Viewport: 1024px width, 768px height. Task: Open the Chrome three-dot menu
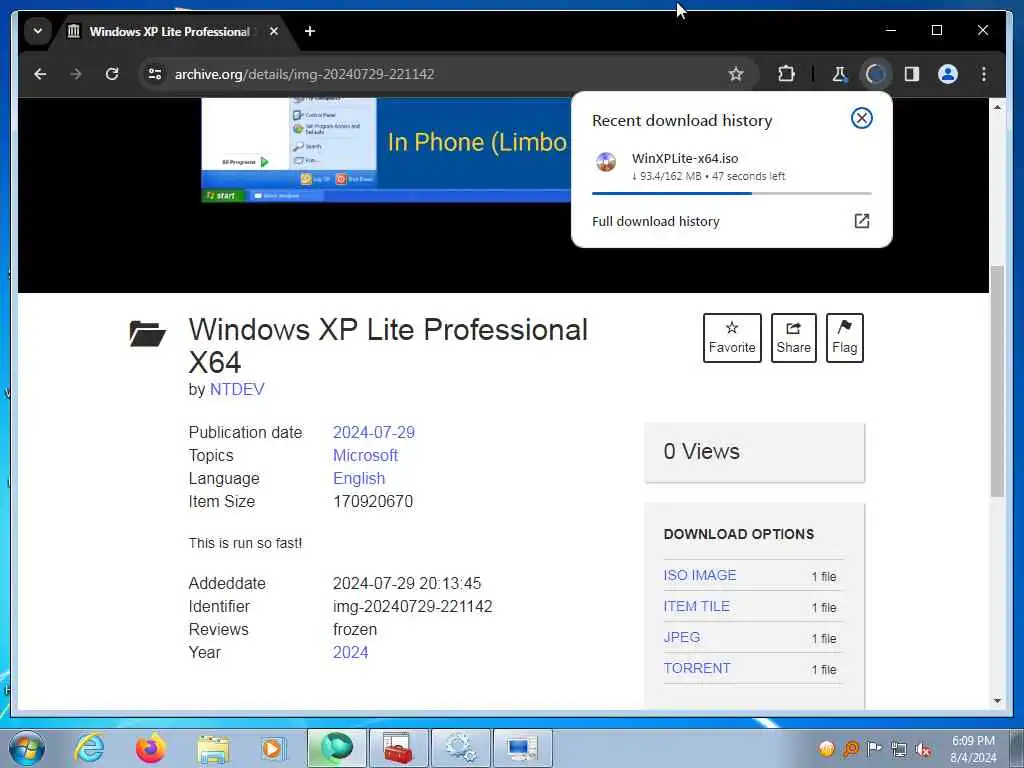coord(984,74)
